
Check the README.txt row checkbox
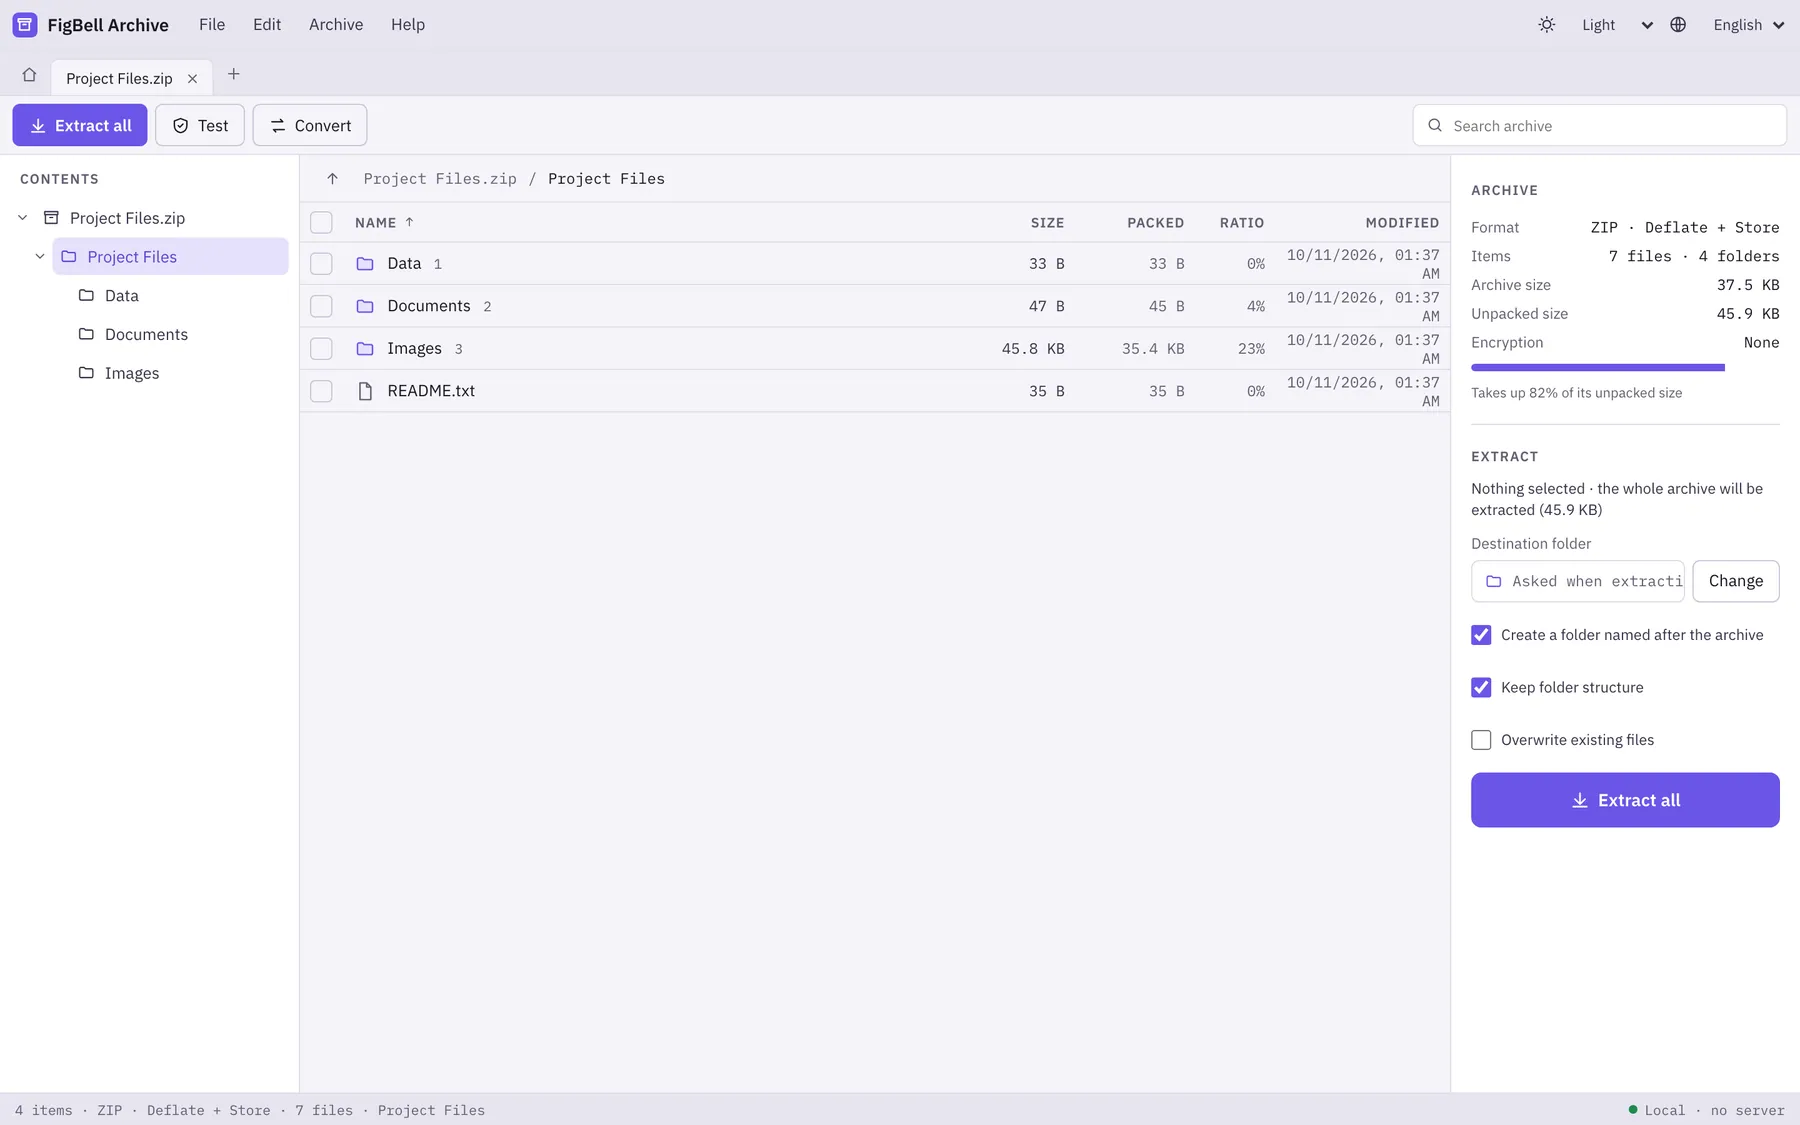point(321,391)
